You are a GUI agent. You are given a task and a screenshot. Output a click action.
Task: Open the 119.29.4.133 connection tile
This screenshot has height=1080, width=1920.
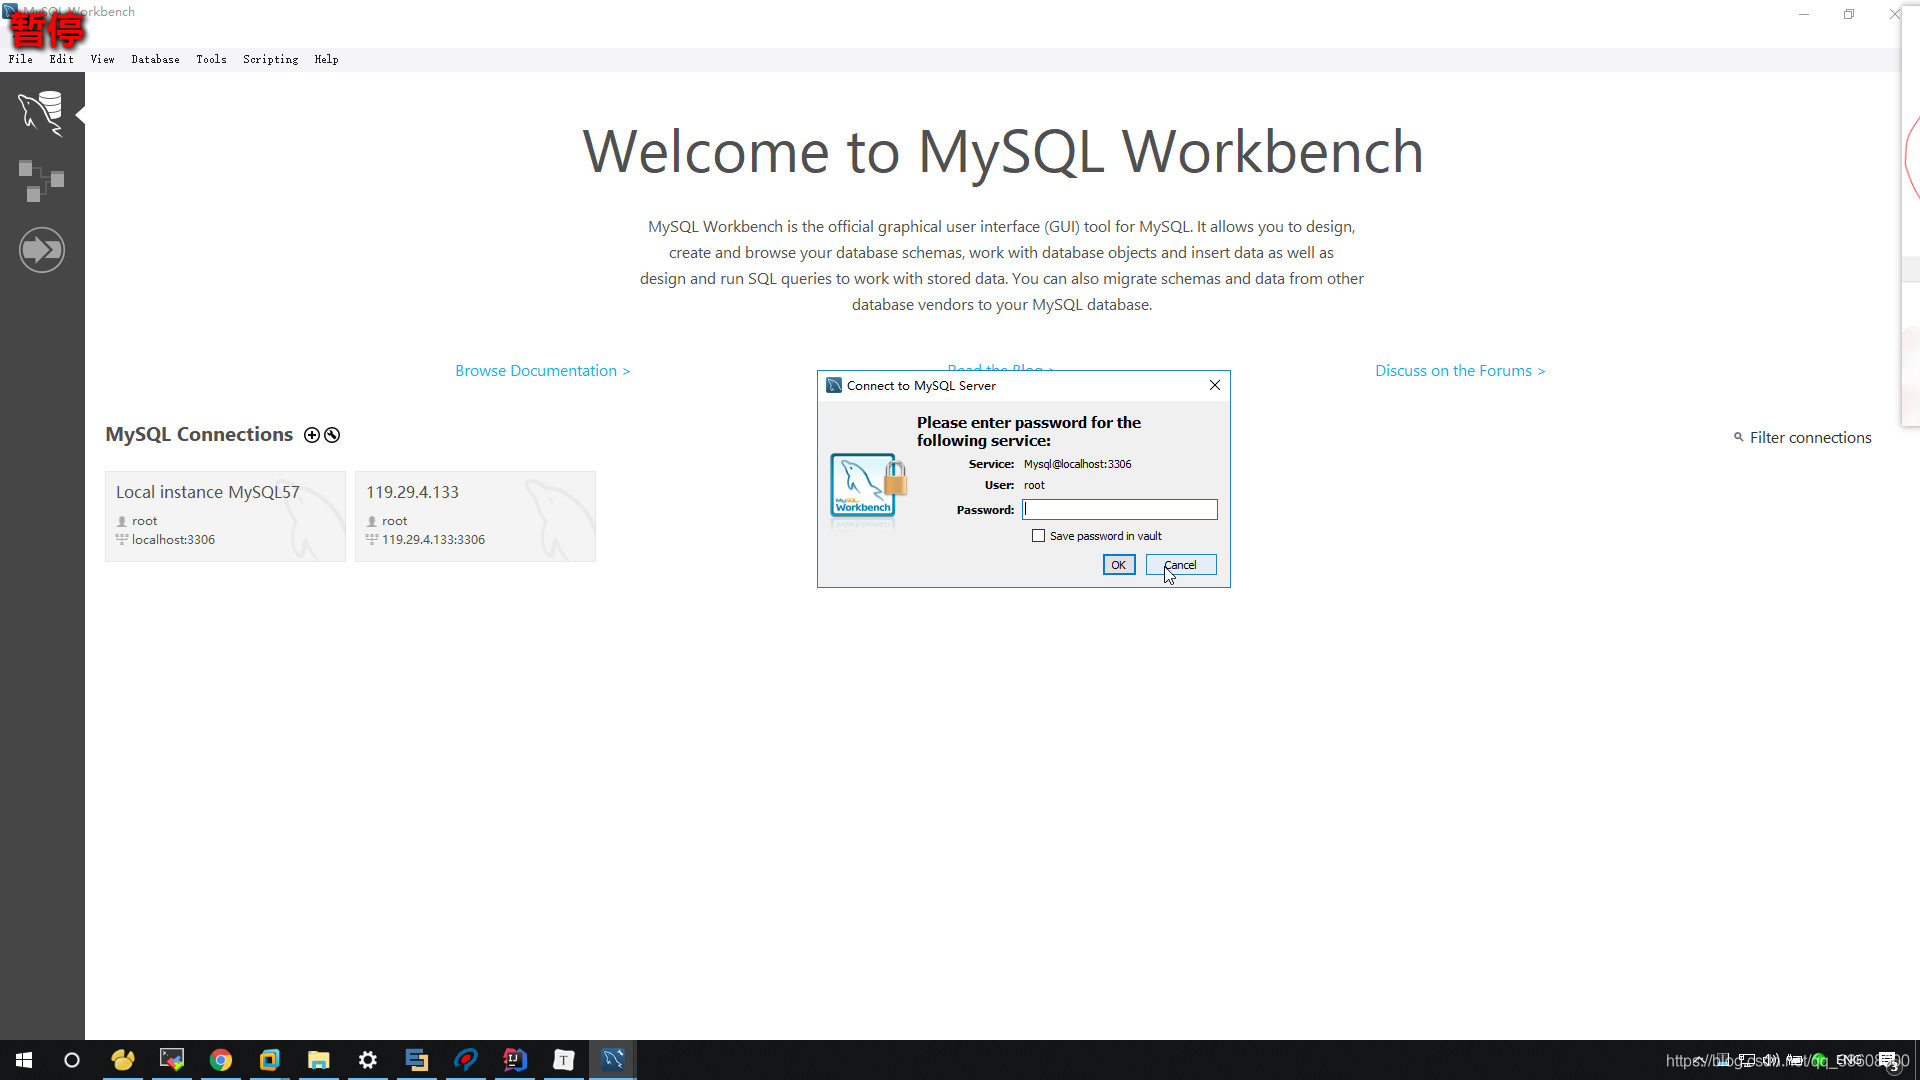pos(475,516)
